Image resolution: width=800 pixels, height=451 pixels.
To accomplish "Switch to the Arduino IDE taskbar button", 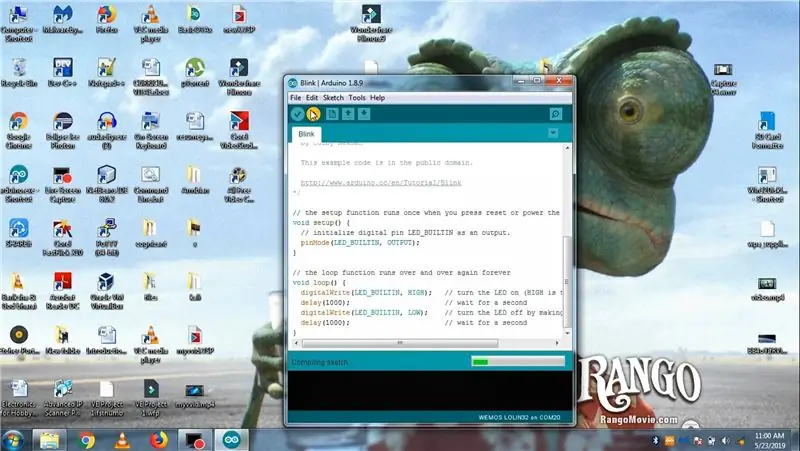I will click(x=231, y=440).
